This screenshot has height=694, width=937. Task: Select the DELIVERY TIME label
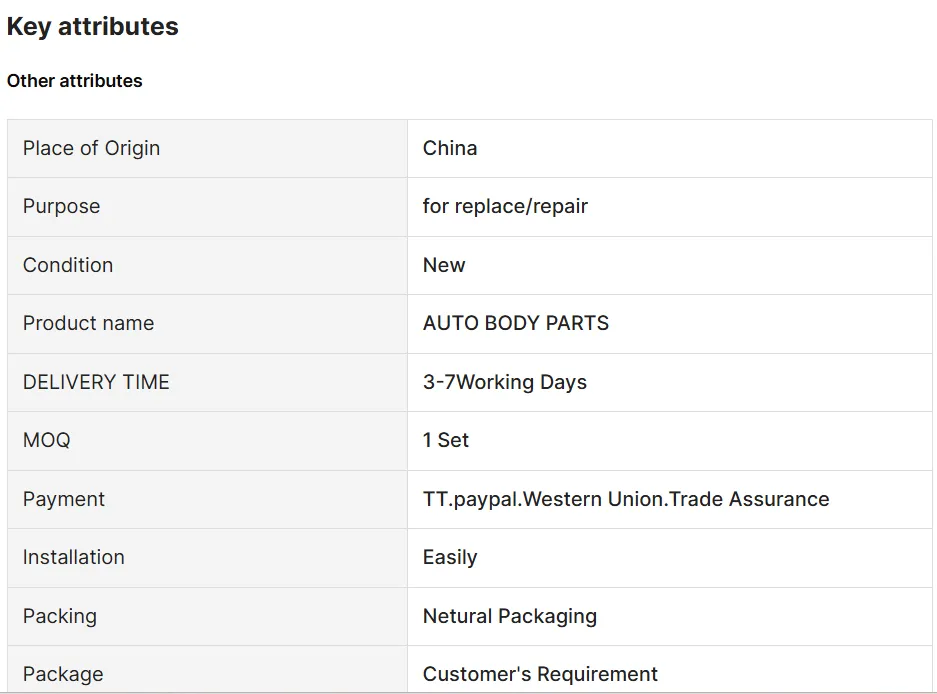96,382
